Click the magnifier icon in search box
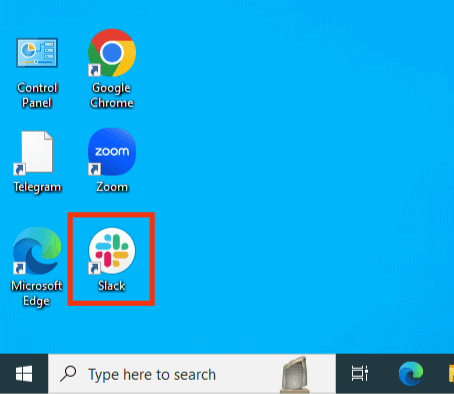Image resolution: width=454 pixels, height=394 pixels. point(68,374)
